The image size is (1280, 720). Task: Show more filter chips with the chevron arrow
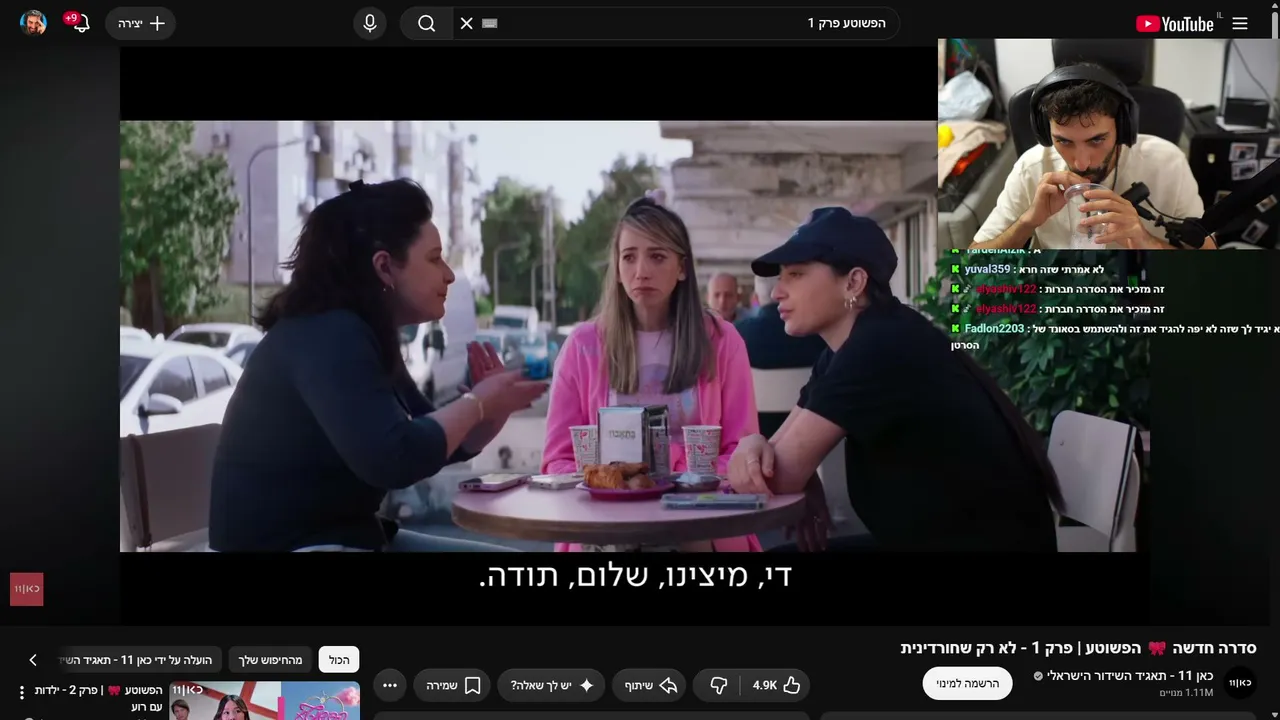point(33,660)
